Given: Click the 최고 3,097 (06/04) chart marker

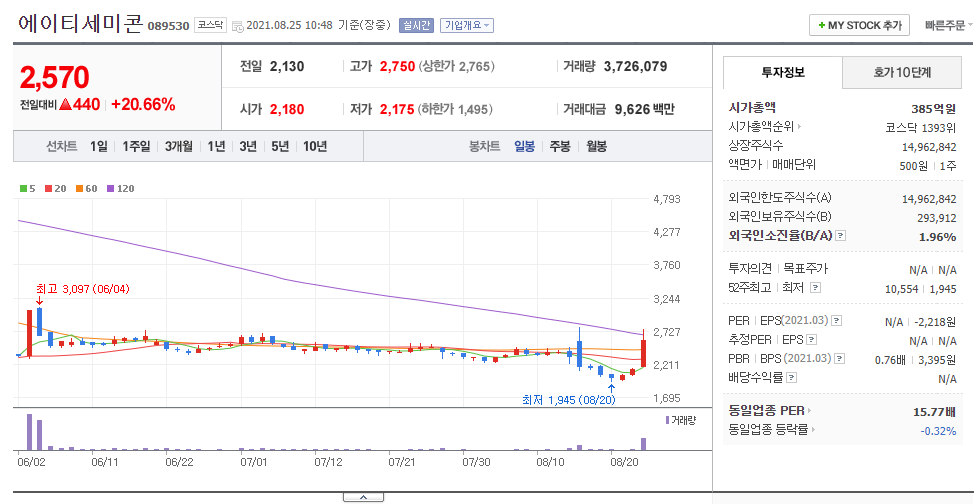Looking at the screenshot, I should (83, 289).
